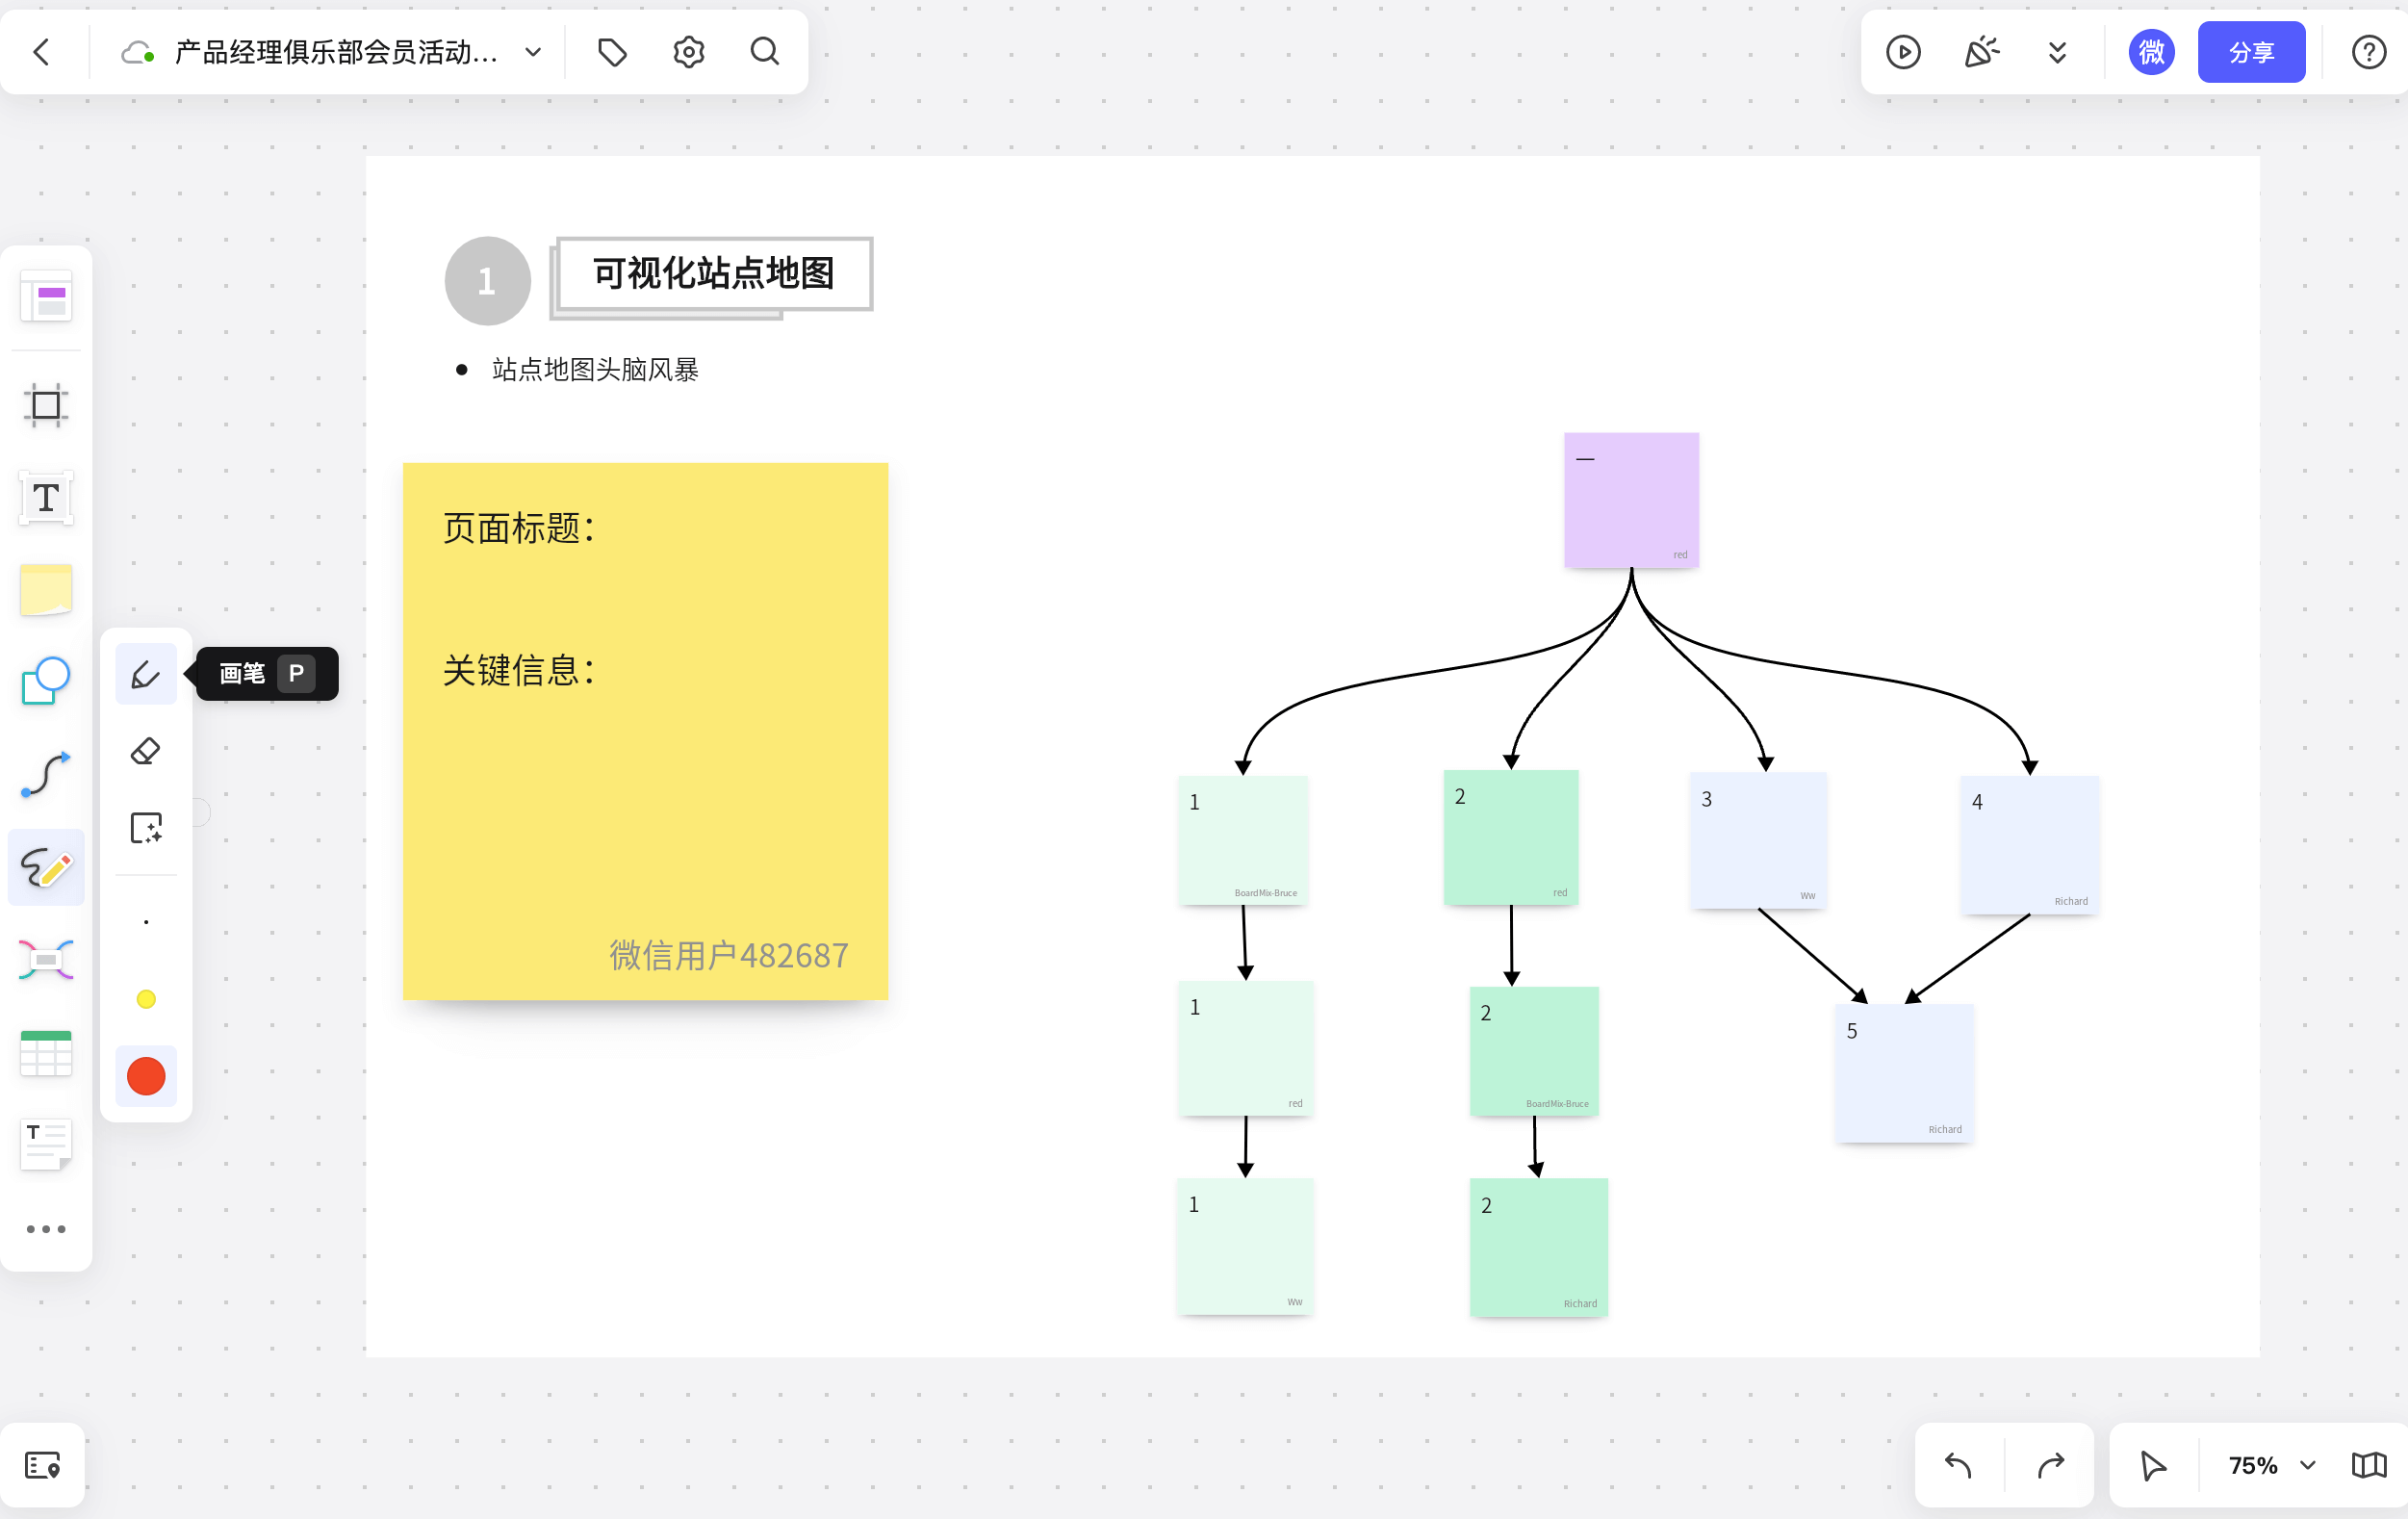2408x1519 pixels.
Task: Select blue sticky note 3 by Ww
Action: (x=1758, y=840)
